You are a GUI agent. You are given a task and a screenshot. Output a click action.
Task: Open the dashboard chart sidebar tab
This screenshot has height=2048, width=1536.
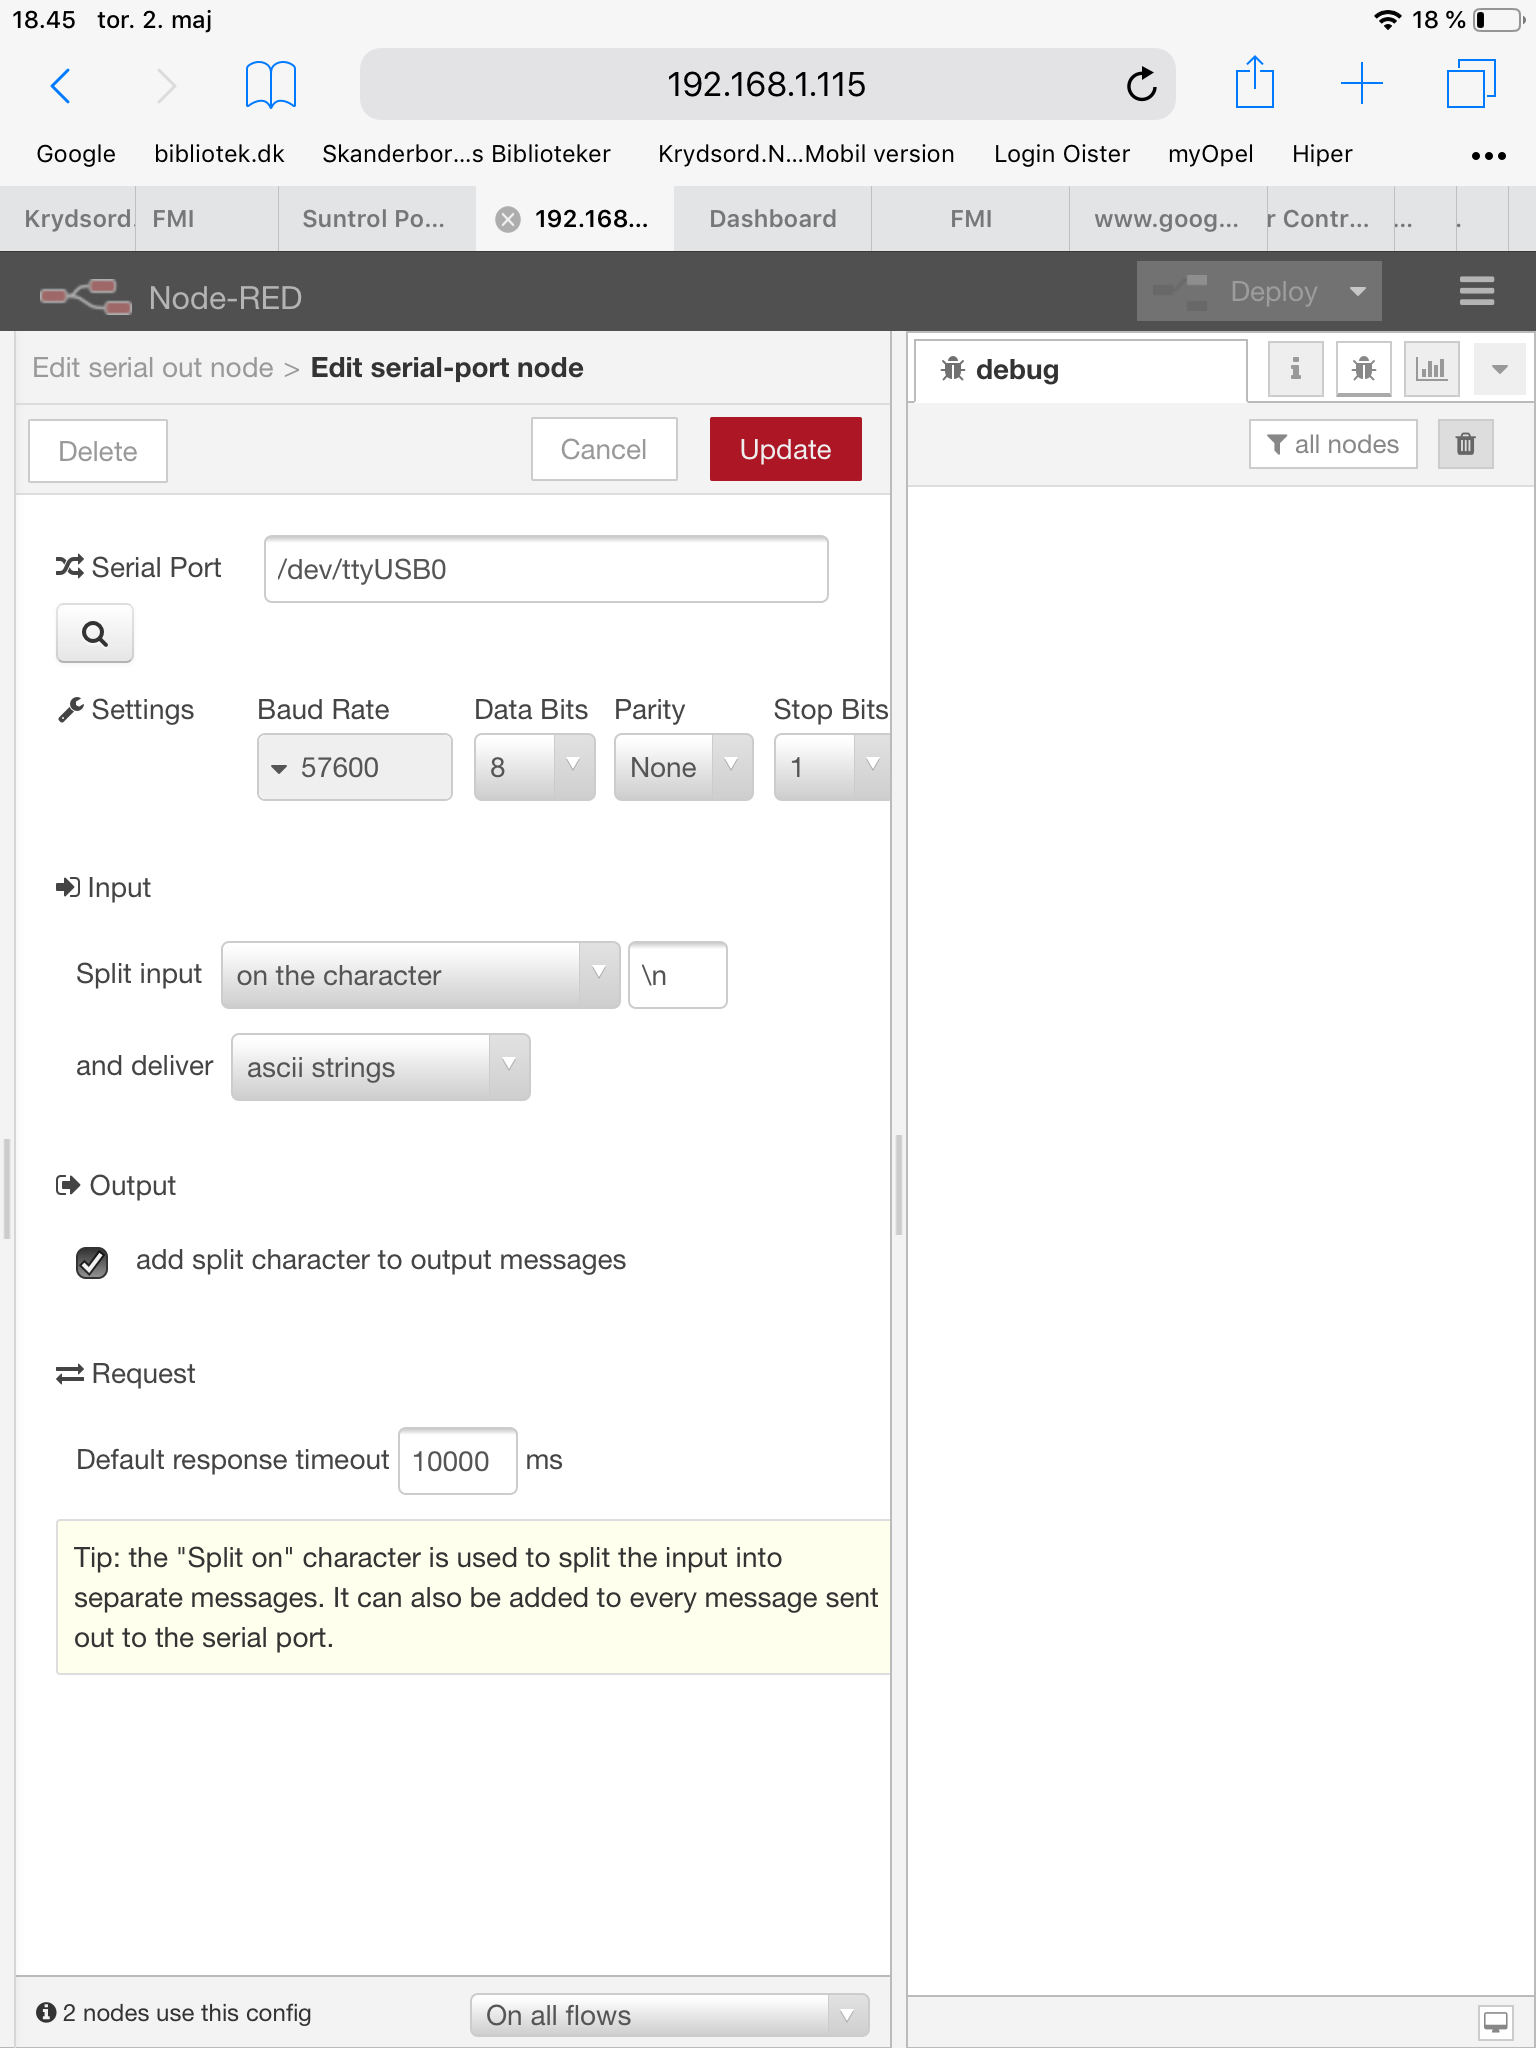tap(1431, 369)
